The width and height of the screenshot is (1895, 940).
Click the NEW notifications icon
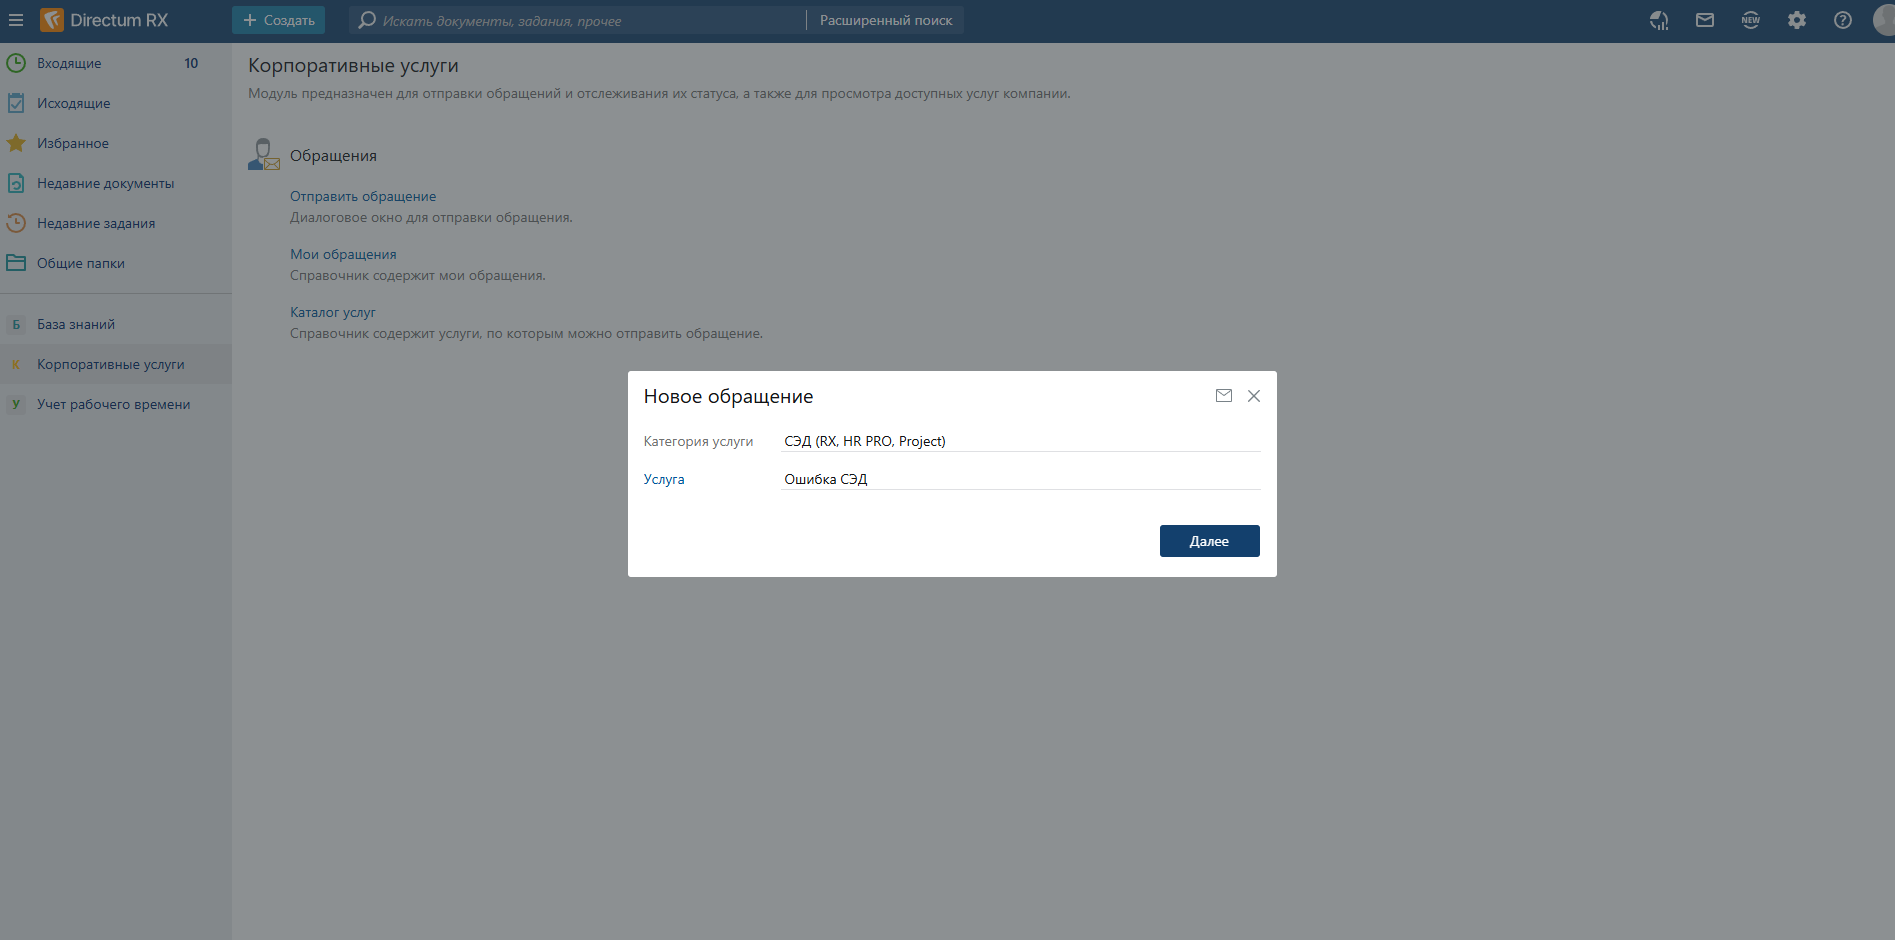[x=1751, y=20]
